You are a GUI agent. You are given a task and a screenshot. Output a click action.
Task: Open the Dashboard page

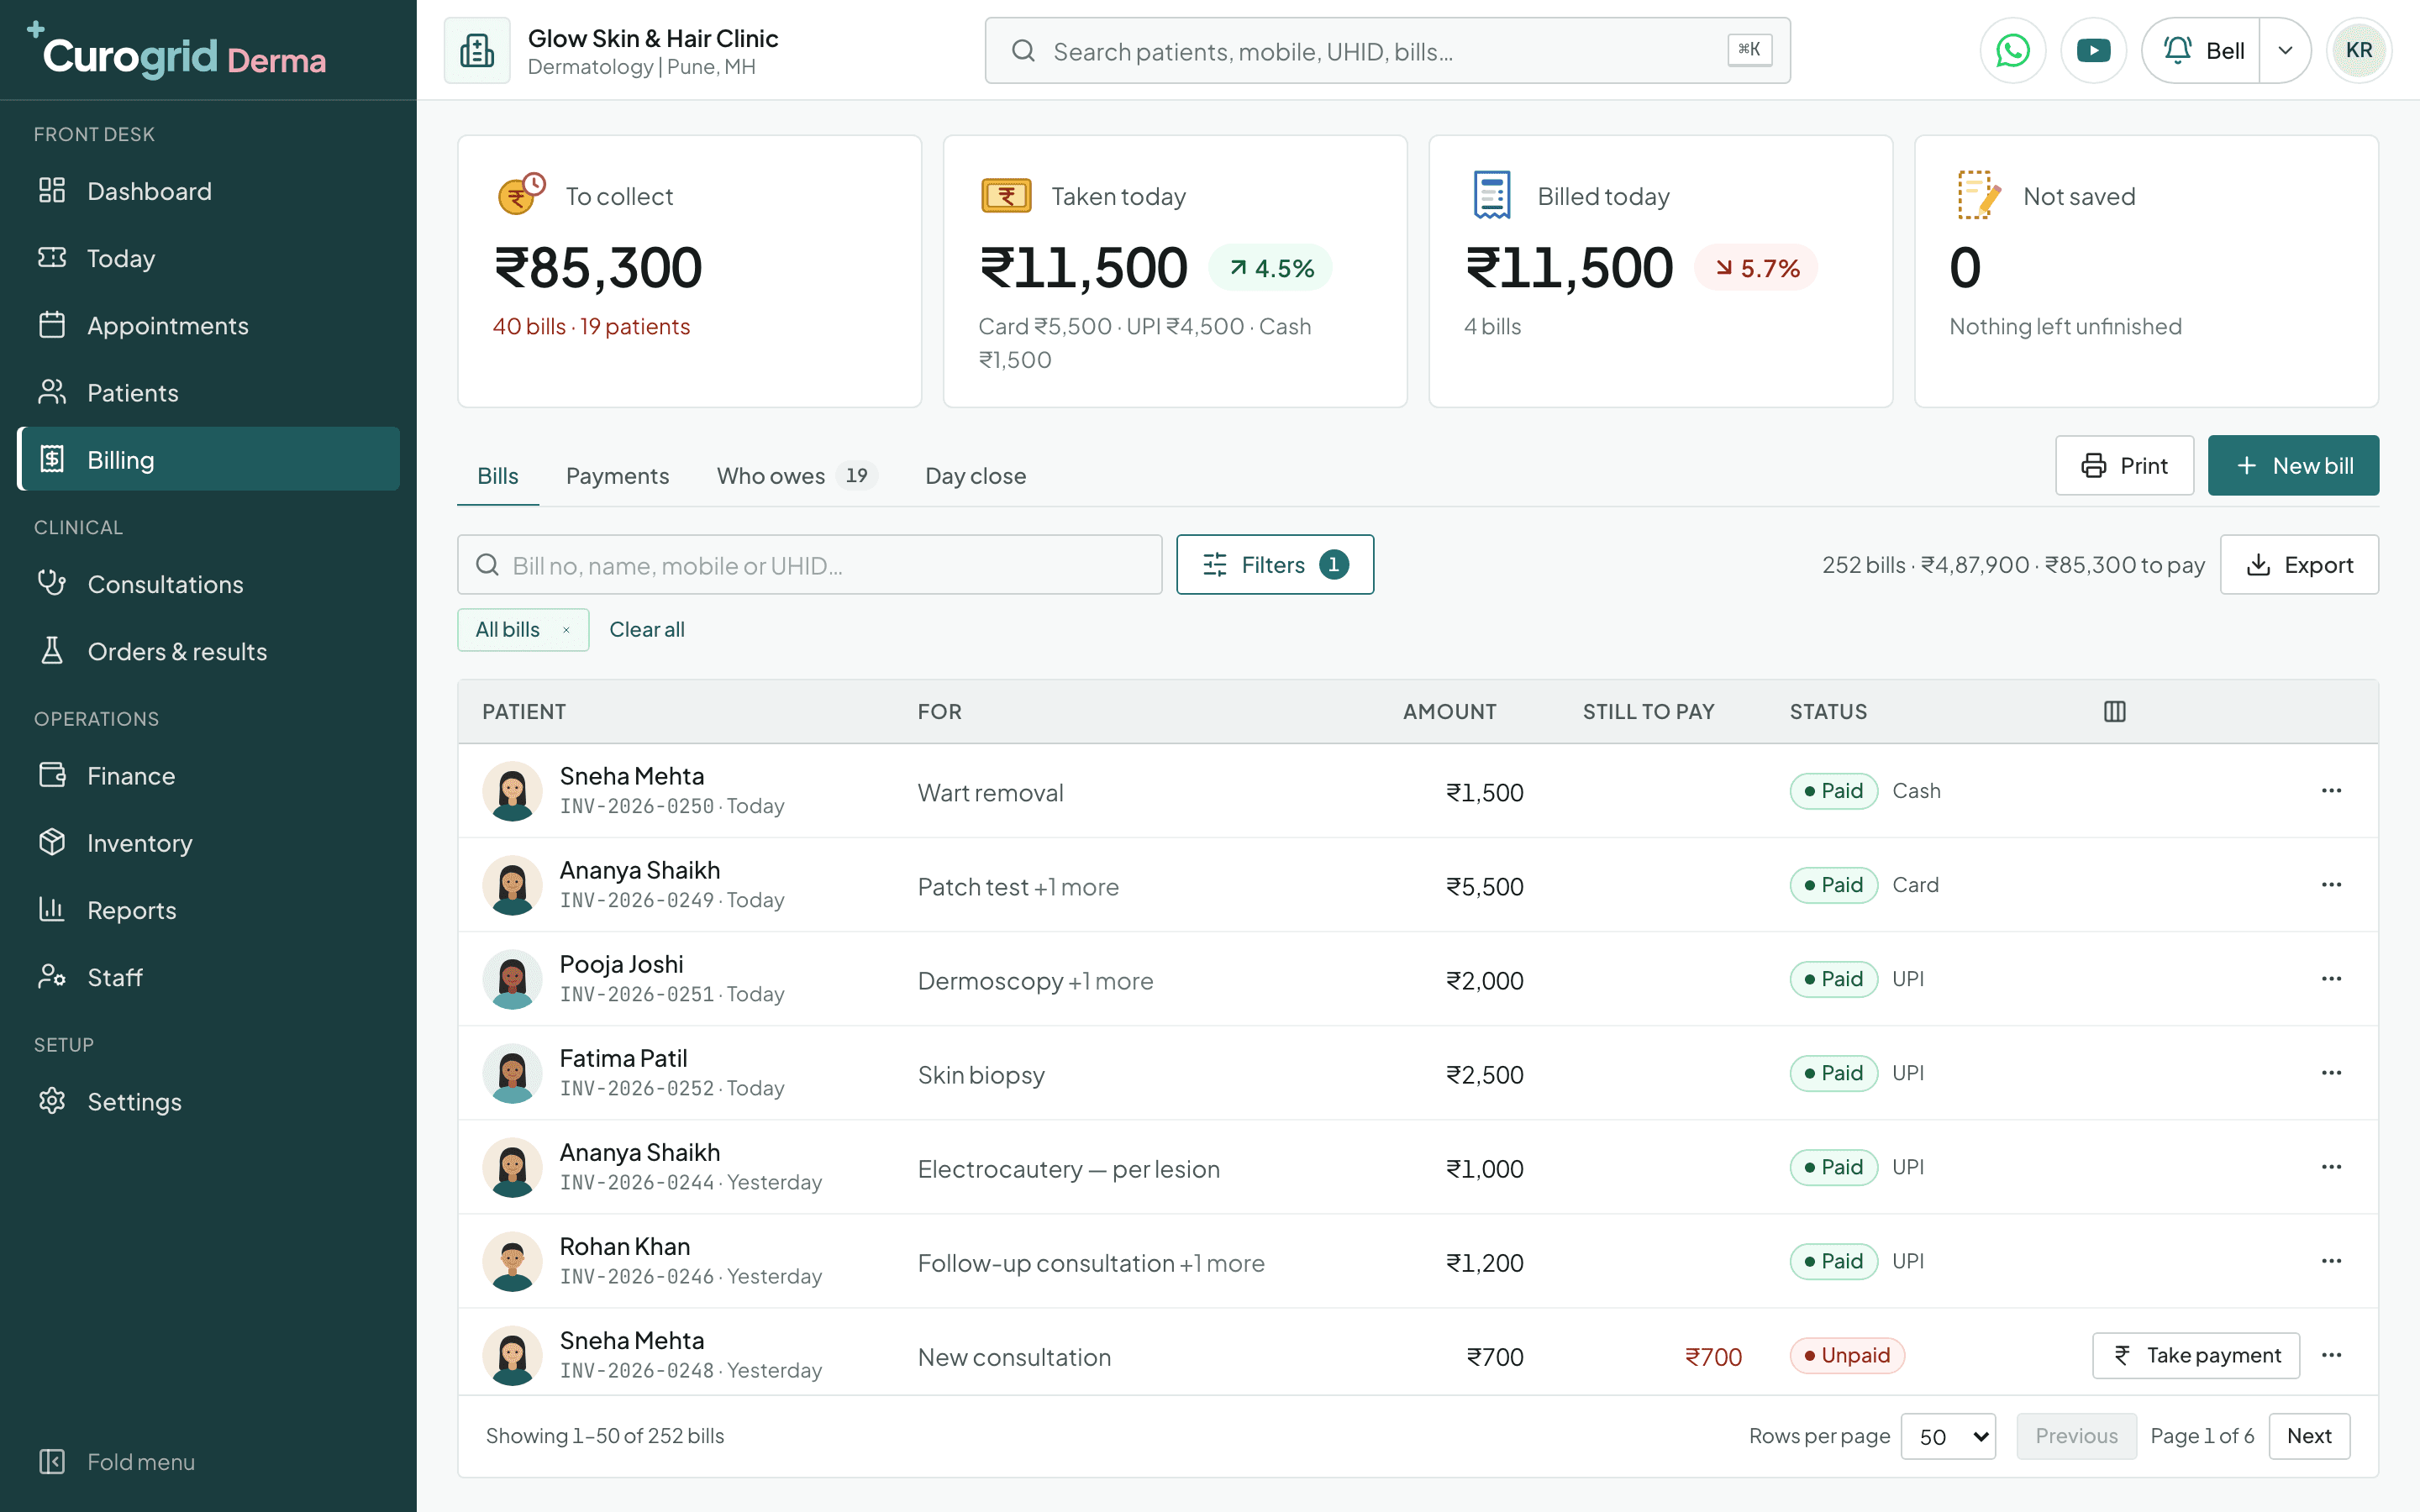(208, 191)
